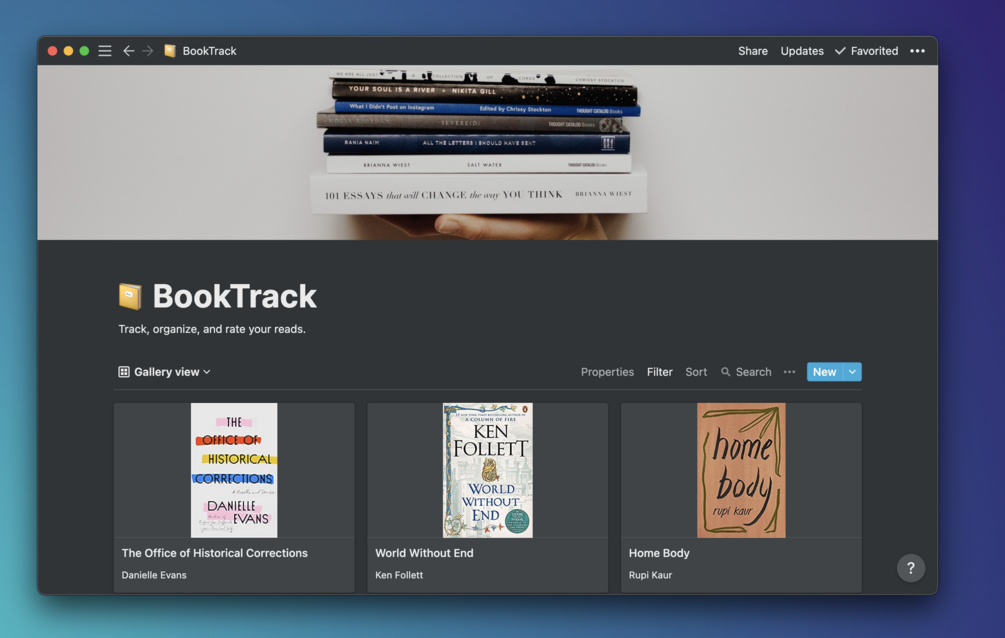Screen dimensions: 1005x638
Task: Minimize the window with the yellow button
Action: coord(68,51)
